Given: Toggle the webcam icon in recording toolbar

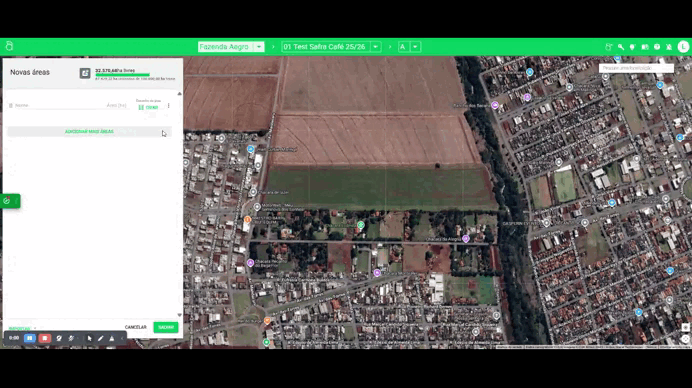Looking at the screenshot, I should (59, 339).
